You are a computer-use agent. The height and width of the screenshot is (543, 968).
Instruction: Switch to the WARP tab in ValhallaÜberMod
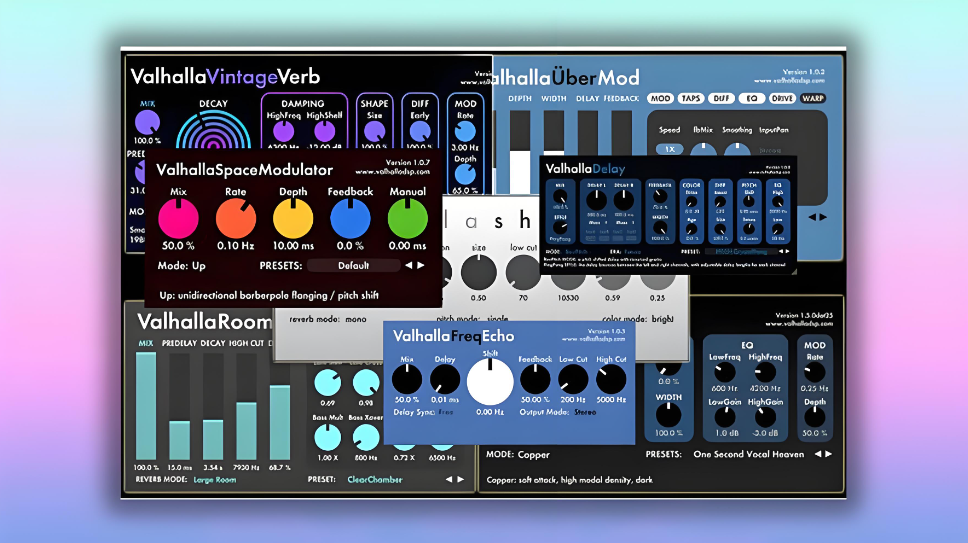812,98
